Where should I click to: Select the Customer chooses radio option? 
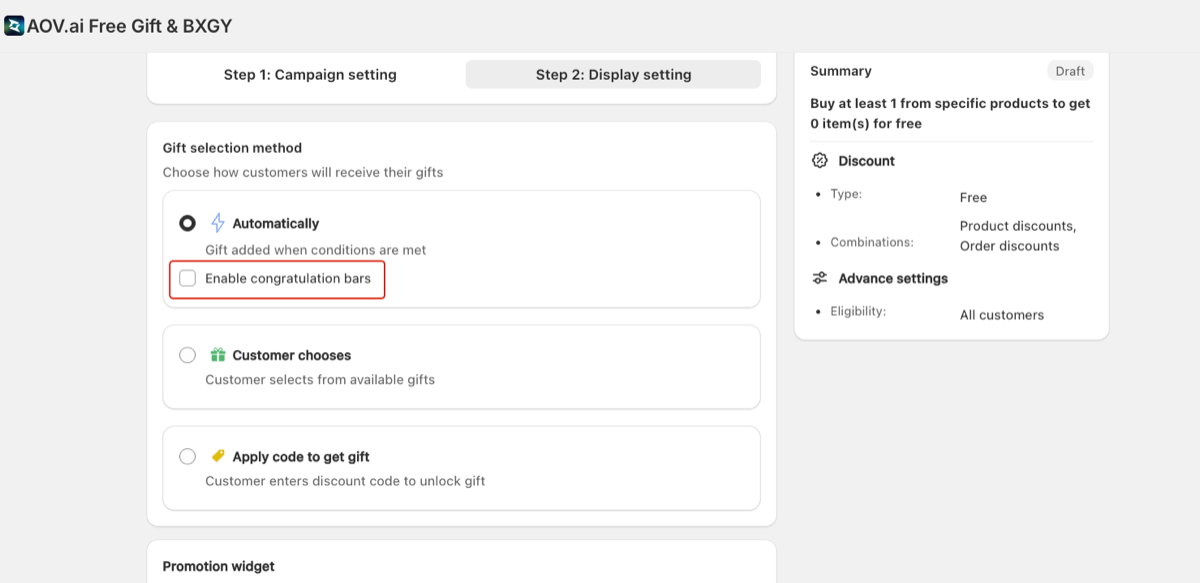point(187,355)
